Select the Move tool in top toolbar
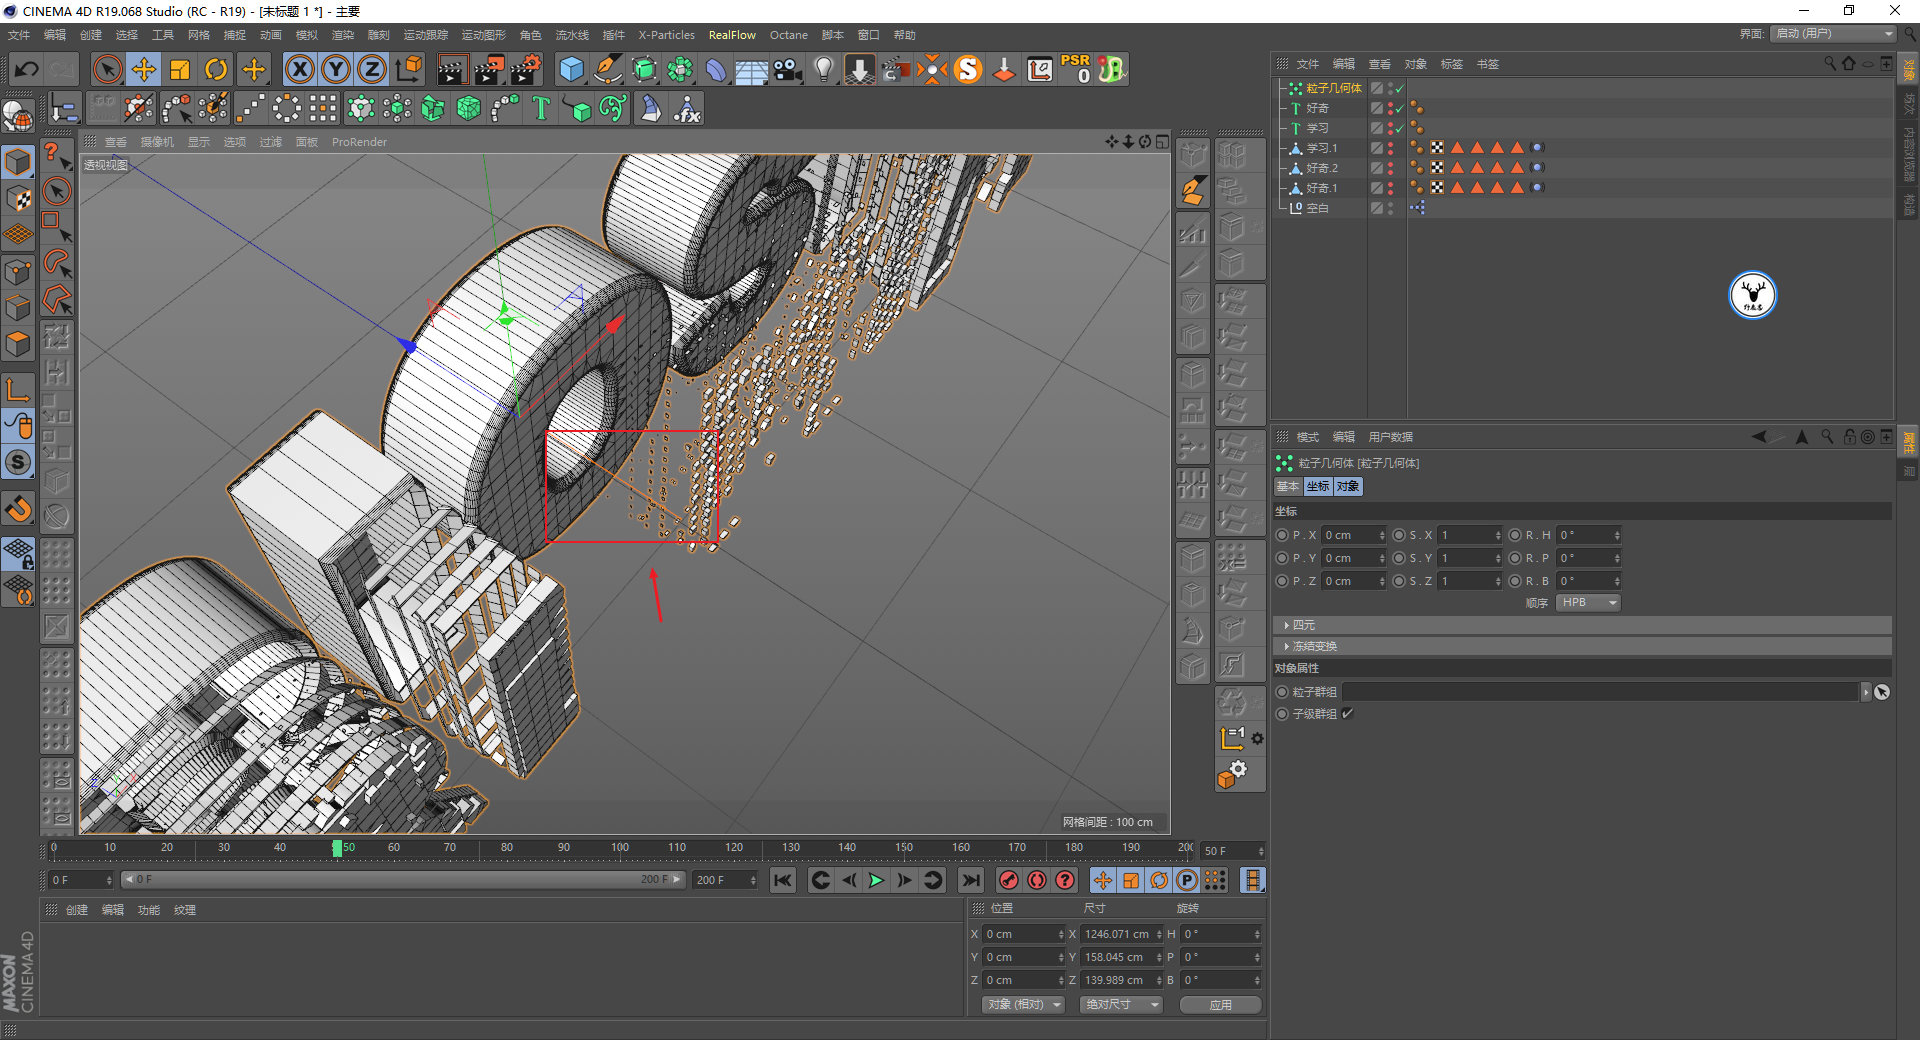The image size is (1920, 1040). point(144,69)
